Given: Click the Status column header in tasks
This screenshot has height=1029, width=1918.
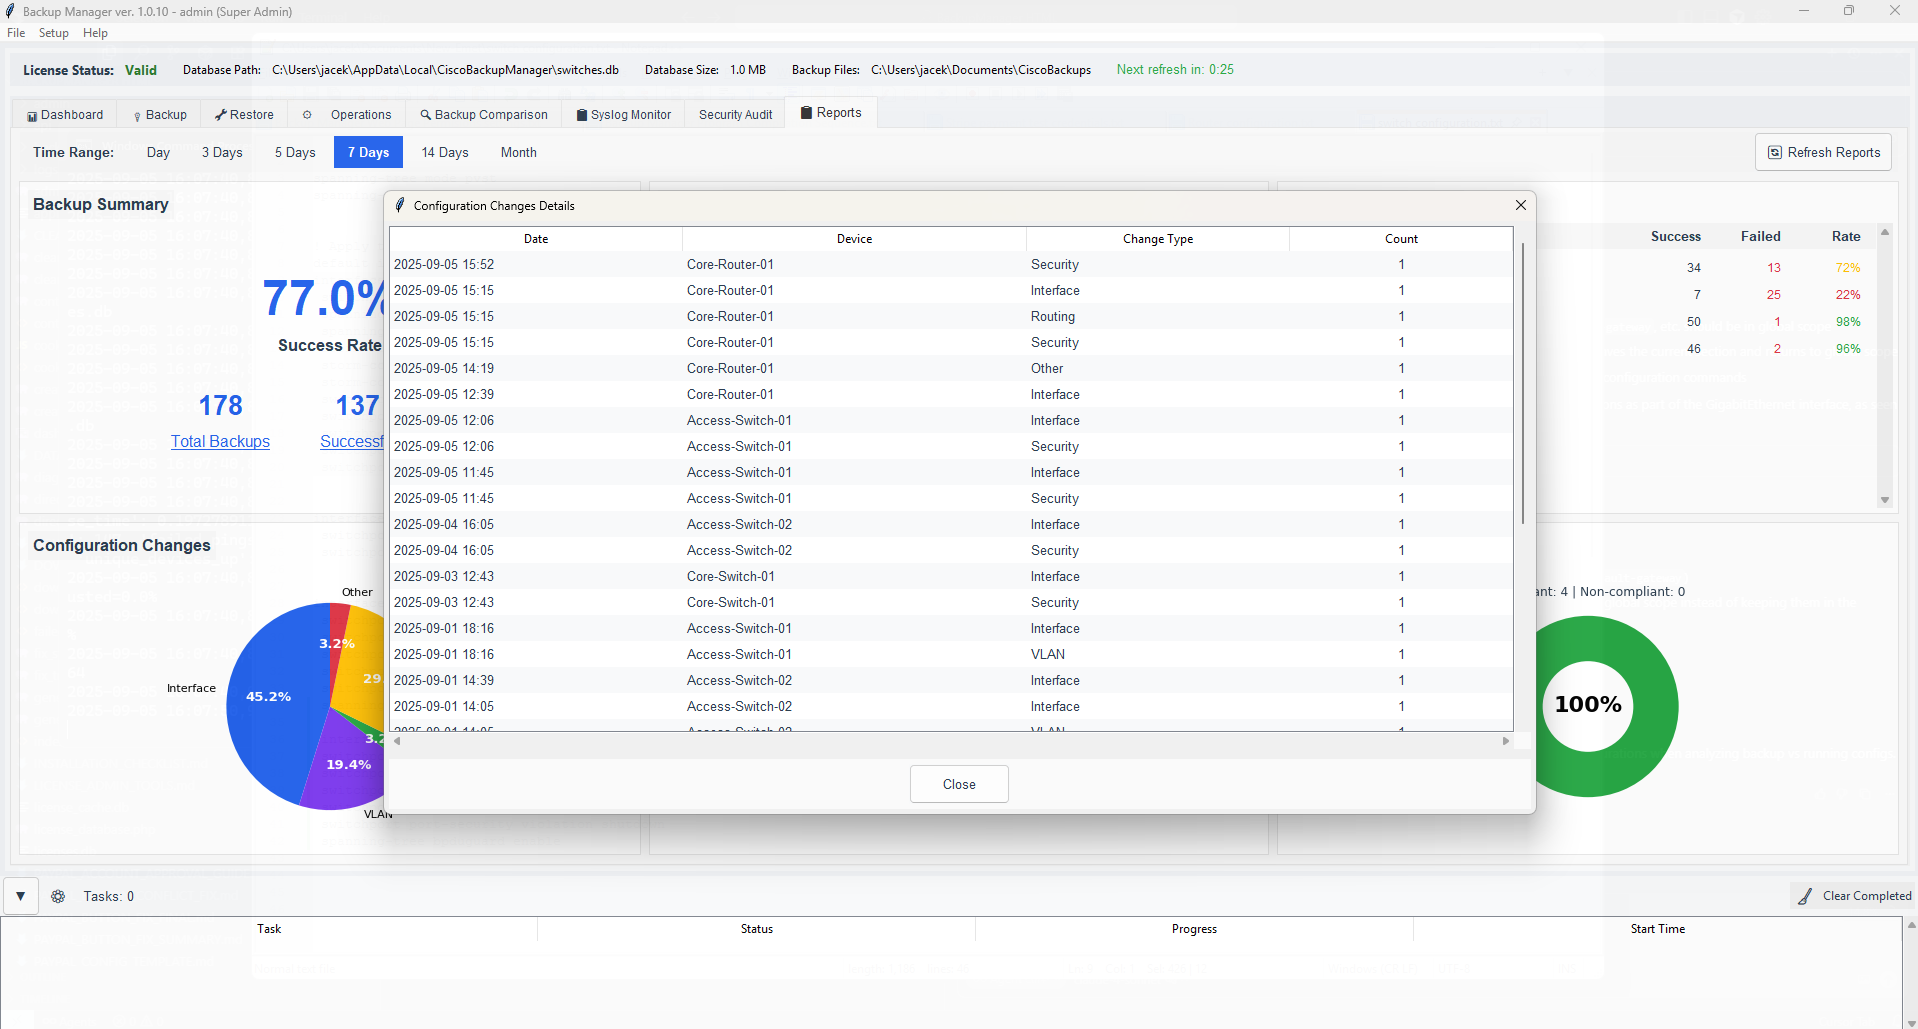Looking at the screenshot, I should click(x=757, y=929).
